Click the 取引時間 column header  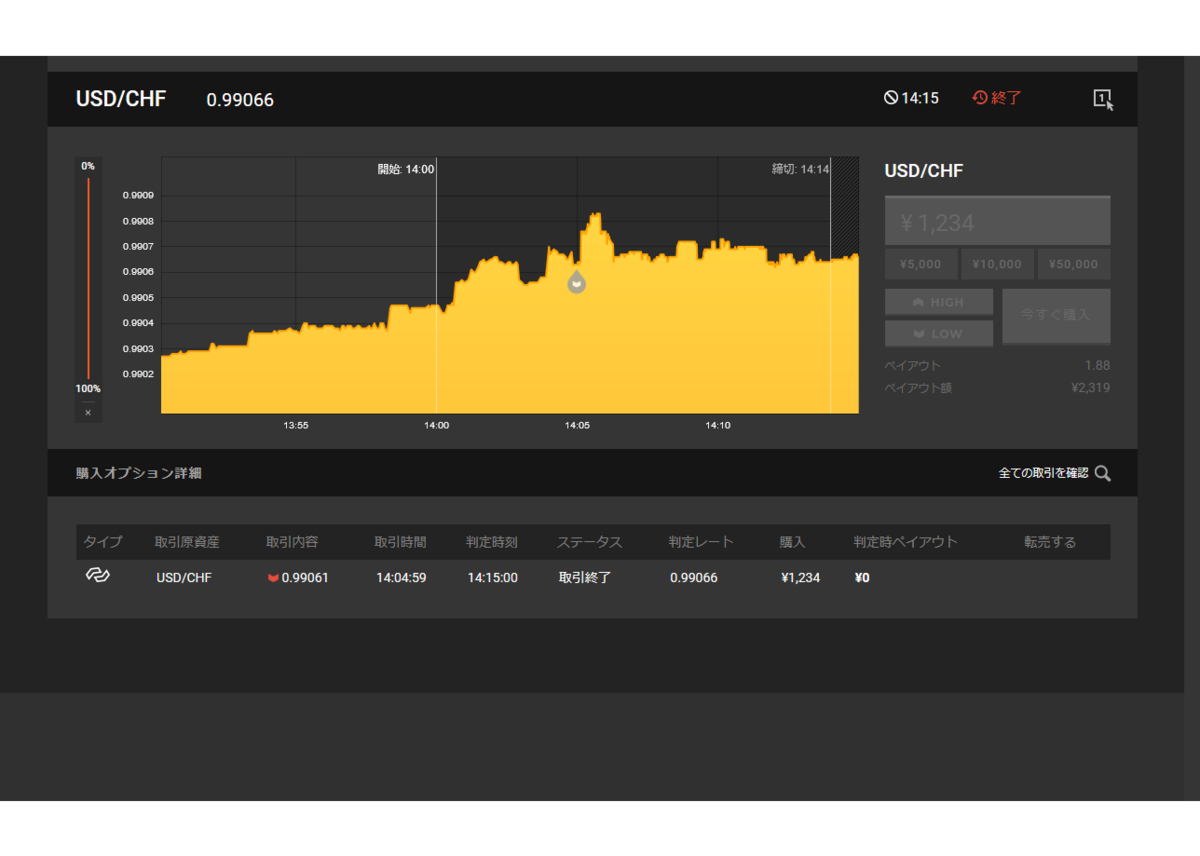400,542
